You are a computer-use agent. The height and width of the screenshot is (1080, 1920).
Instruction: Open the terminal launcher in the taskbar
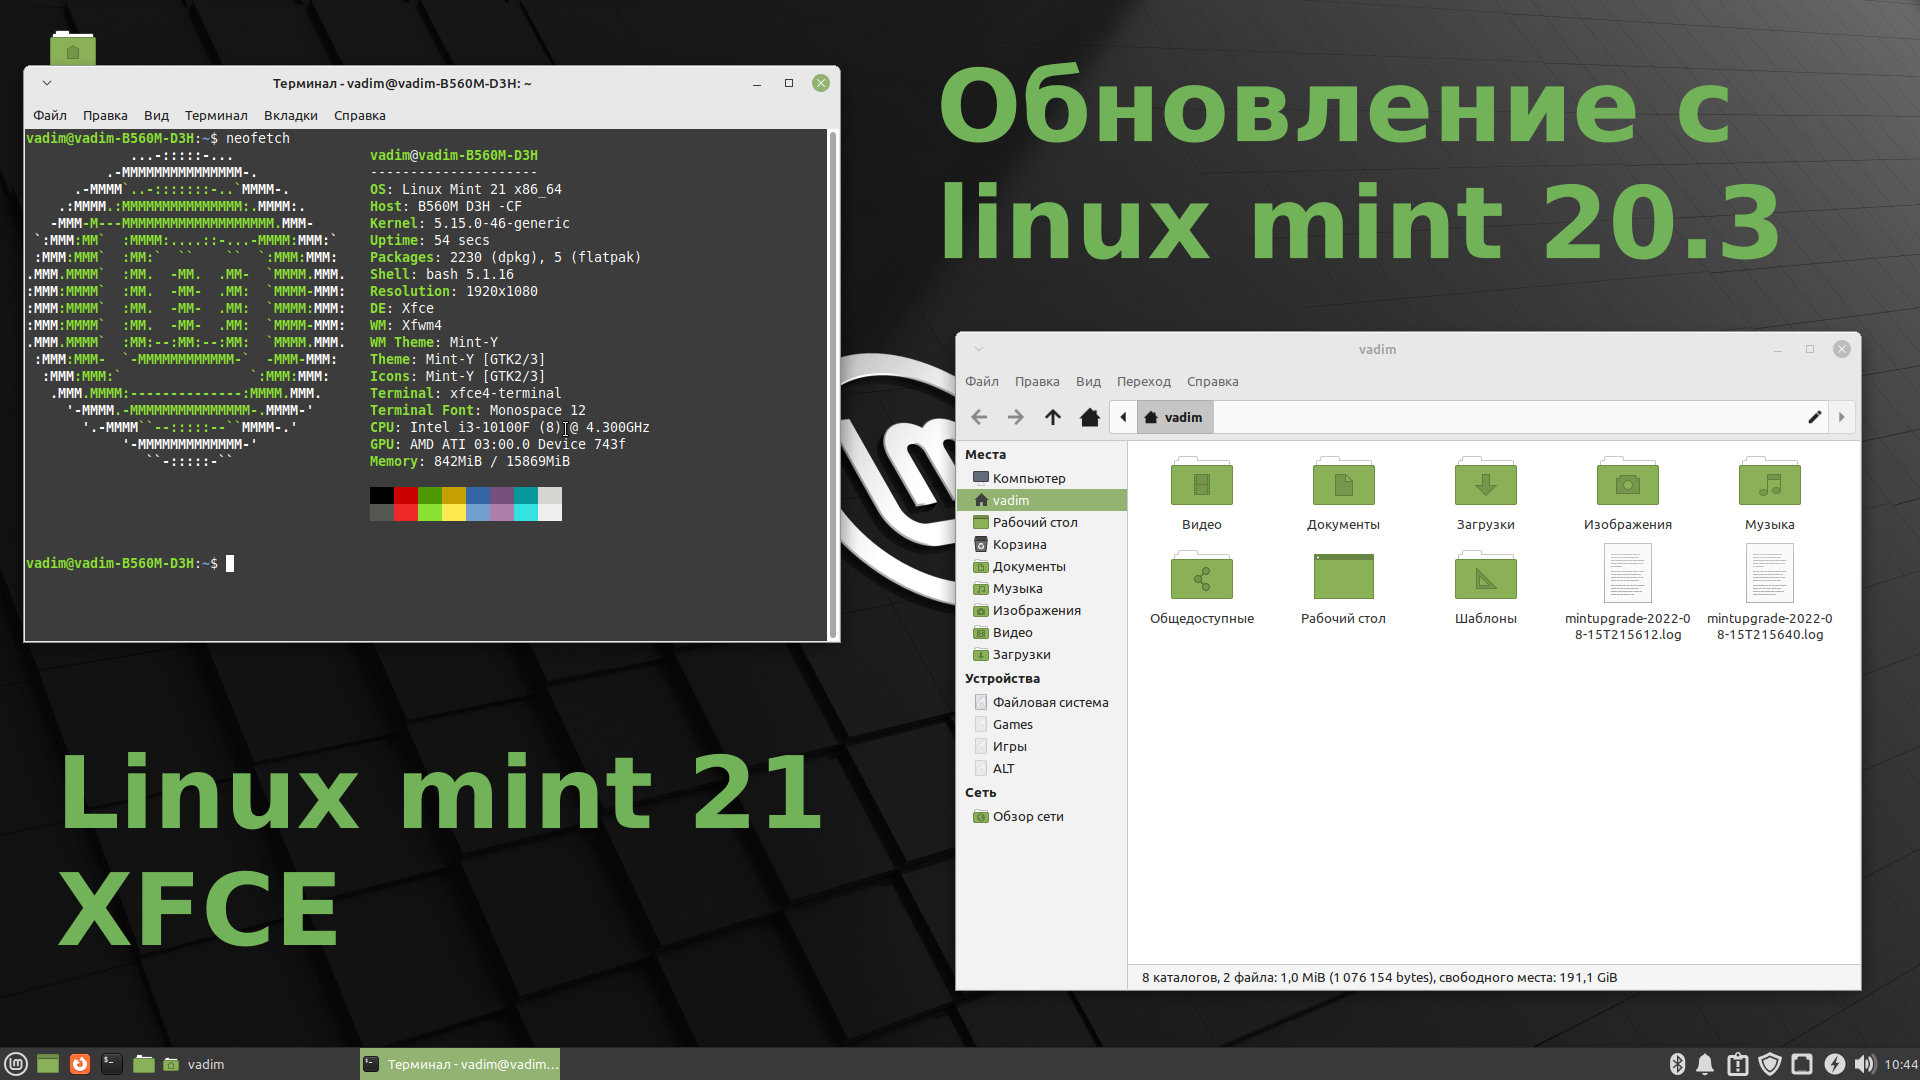point(112,1063)
